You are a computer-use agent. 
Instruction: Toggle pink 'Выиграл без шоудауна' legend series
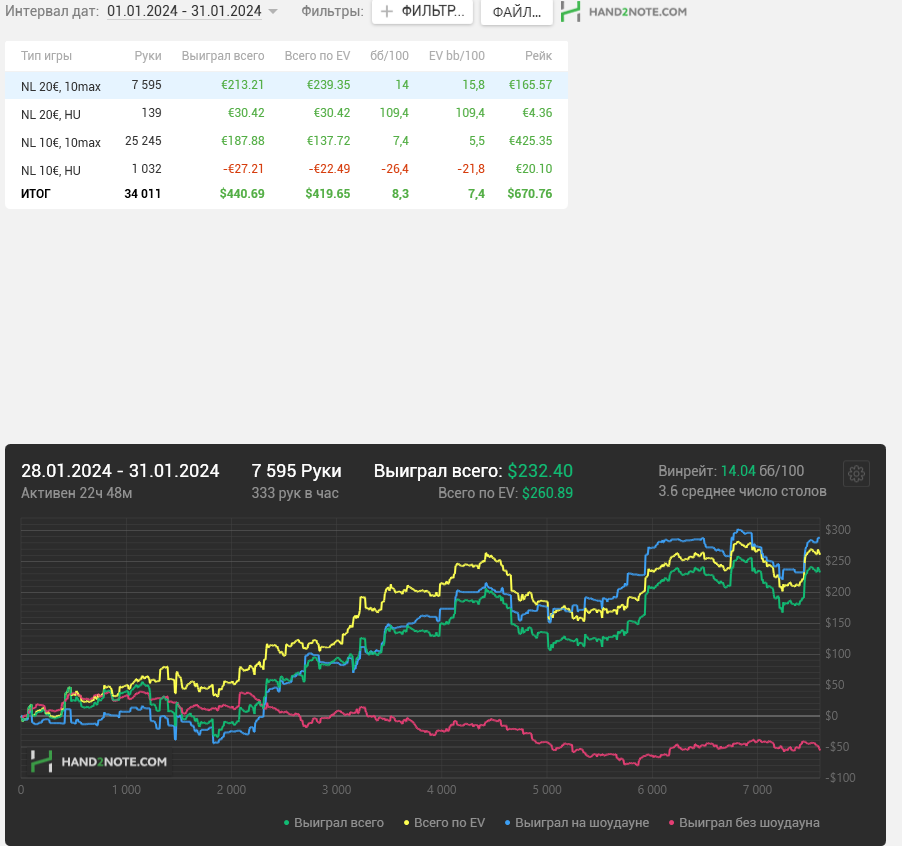point(744,822)
